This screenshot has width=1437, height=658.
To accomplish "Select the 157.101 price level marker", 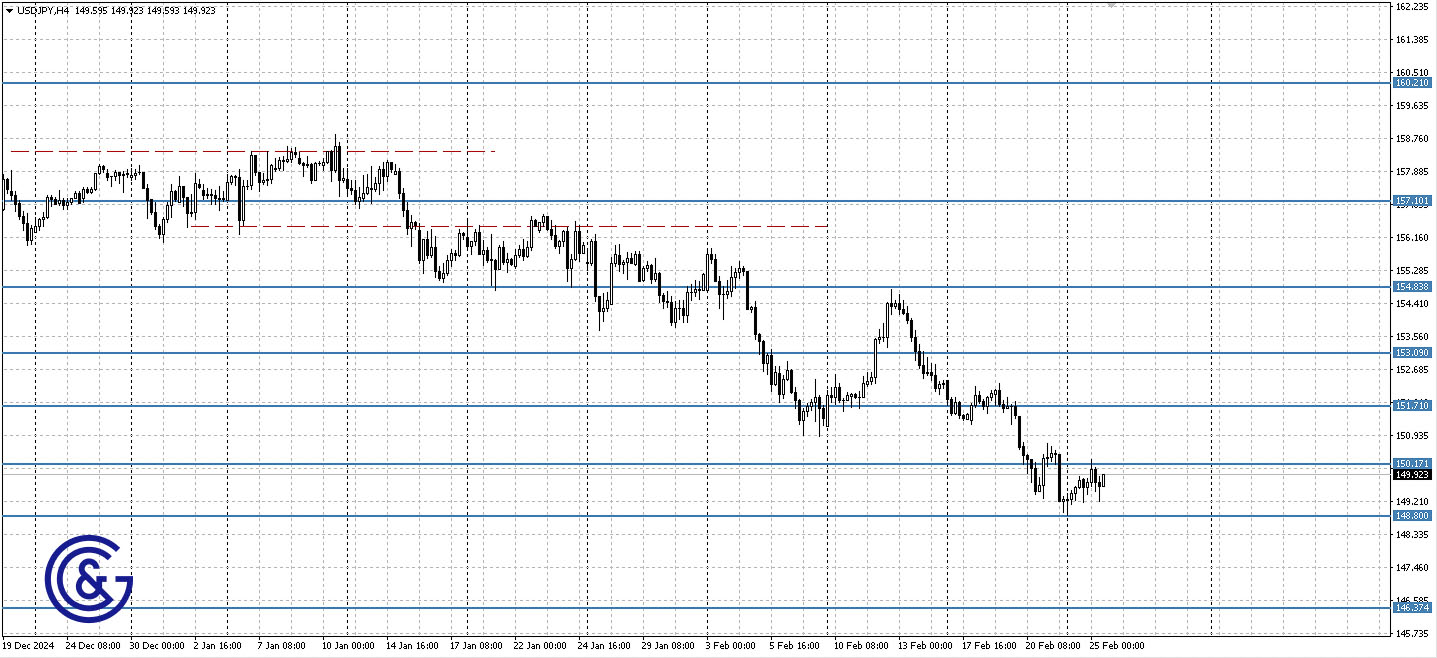I will [1412, 200].
